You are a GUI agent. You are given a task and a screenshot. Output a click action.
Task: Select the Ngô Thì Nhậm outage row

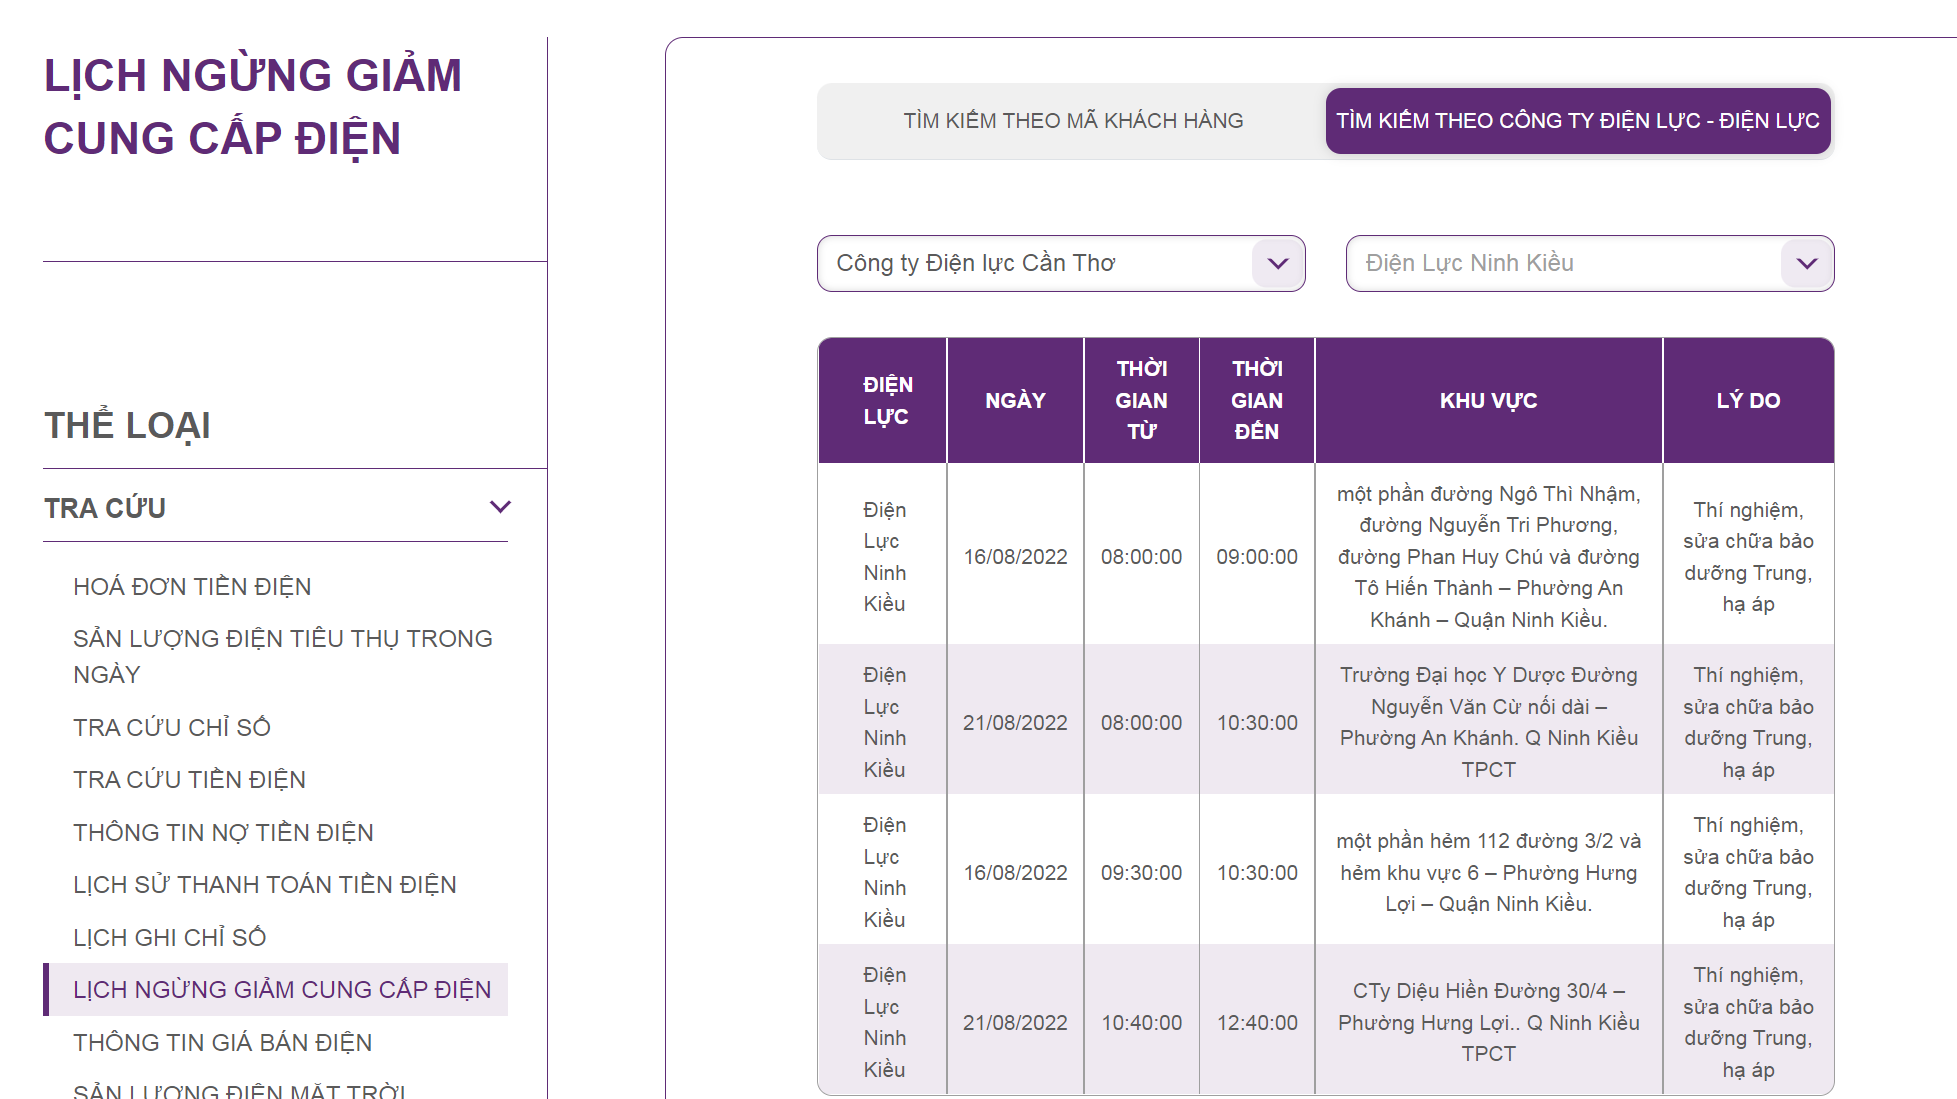(1488, 556)
